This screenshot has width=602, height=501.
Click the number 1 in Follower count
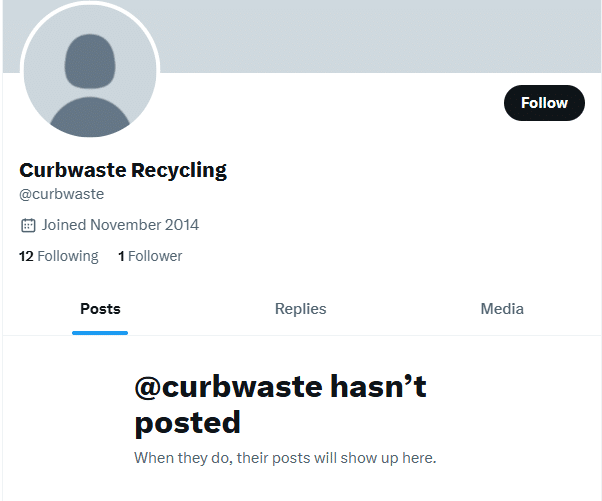tap(121, 256)
